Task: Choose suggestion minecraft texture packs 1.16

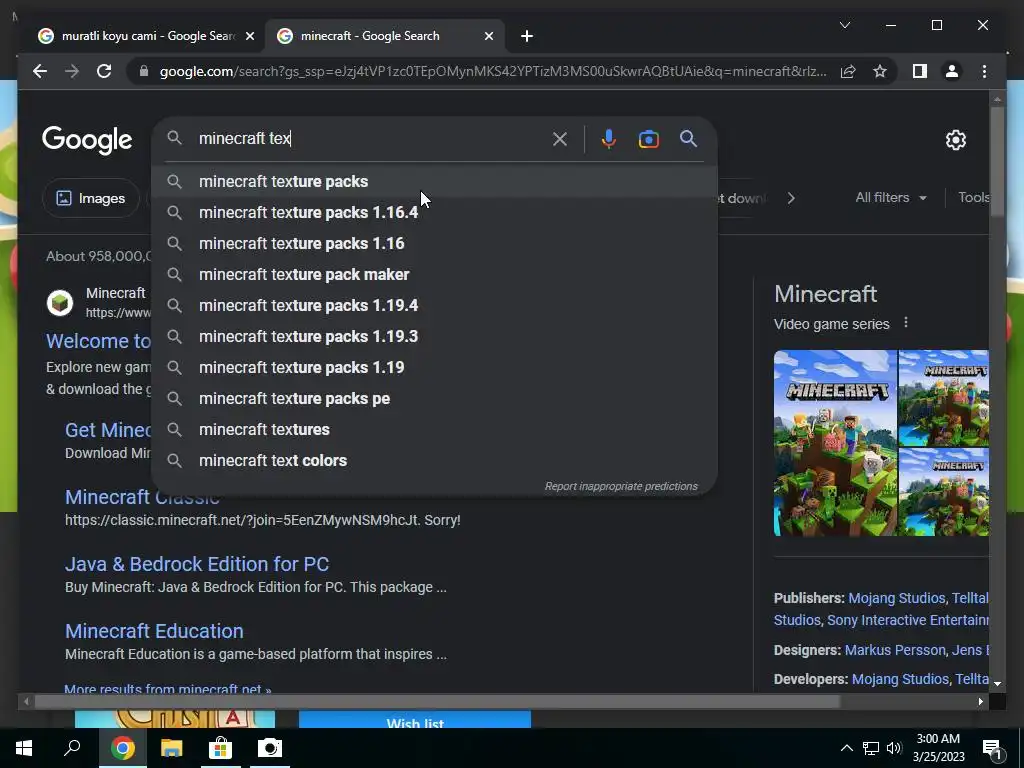Action: tap(434, 244)
